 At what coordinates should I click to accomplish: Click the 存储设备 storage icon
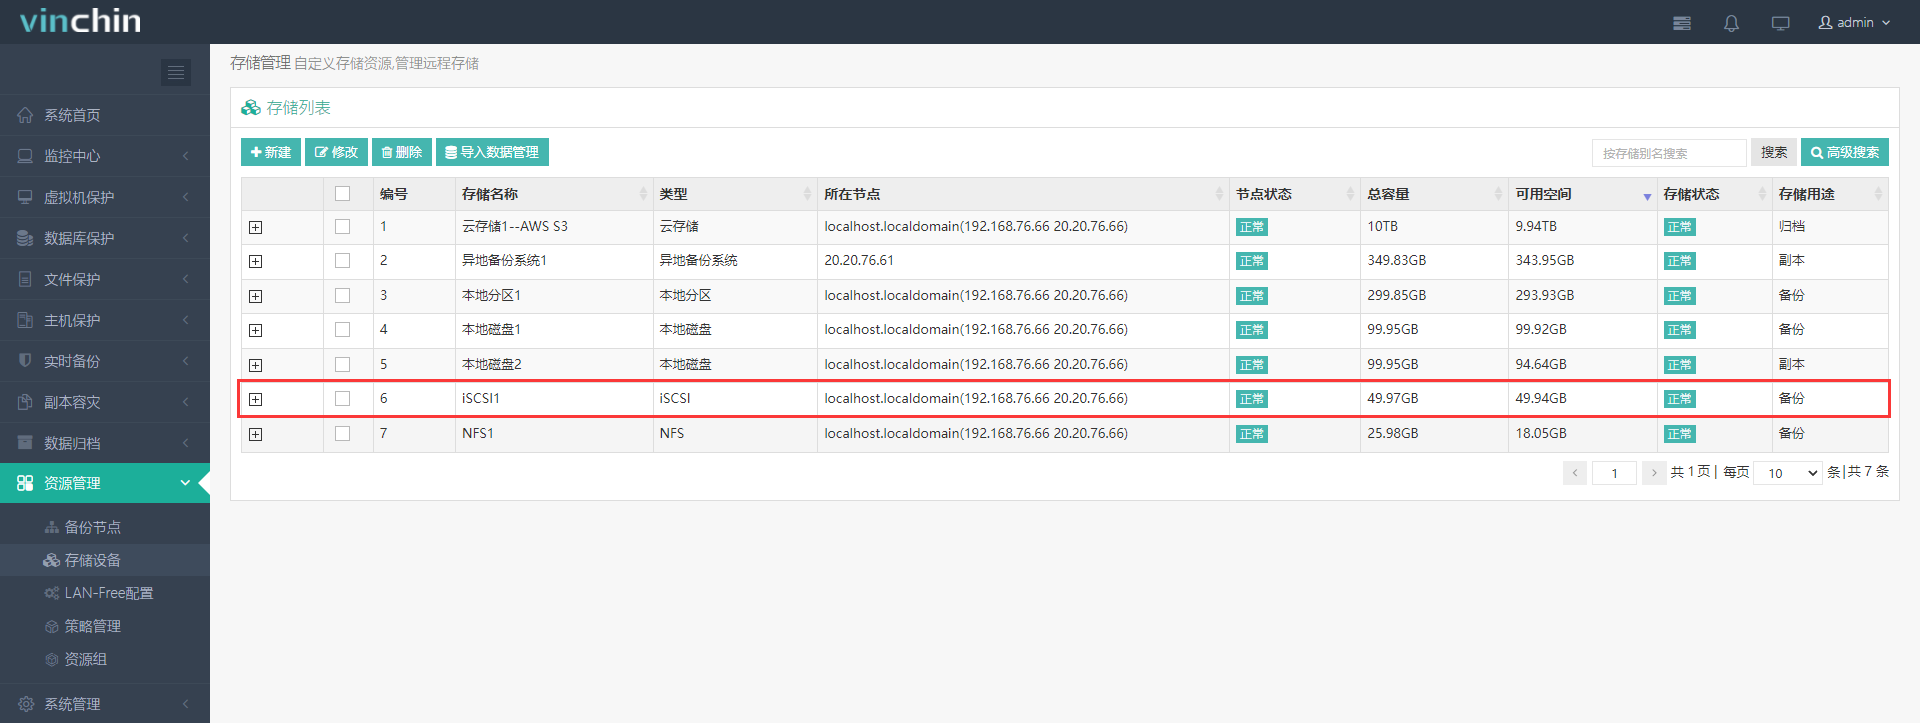tap(52, 560)
